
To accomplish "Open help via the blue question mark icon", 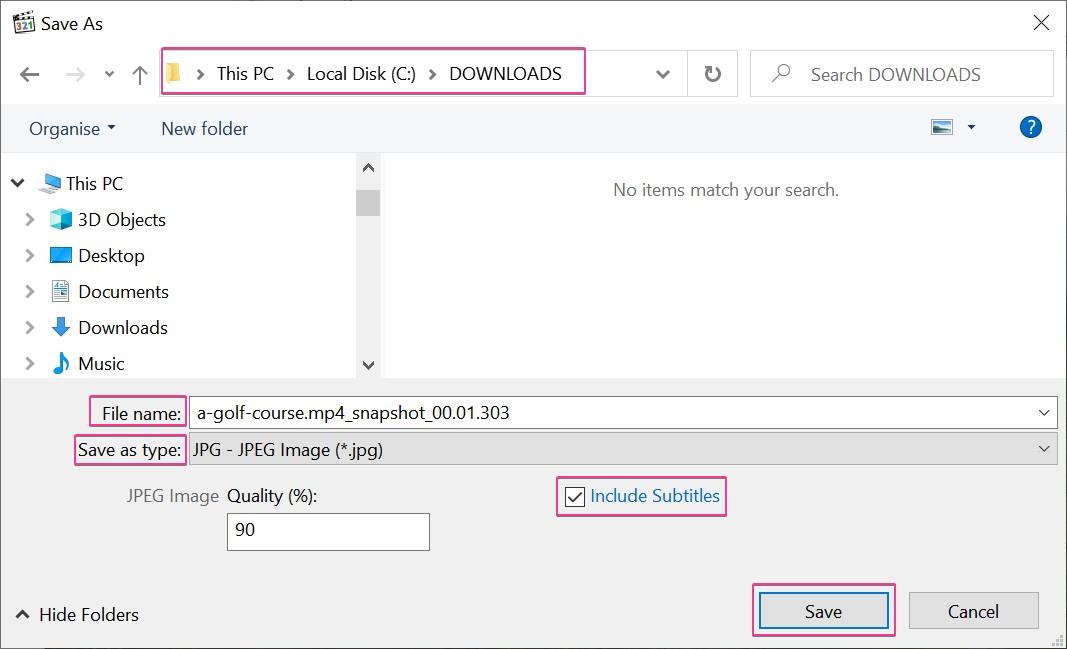I will (1031, 127).
